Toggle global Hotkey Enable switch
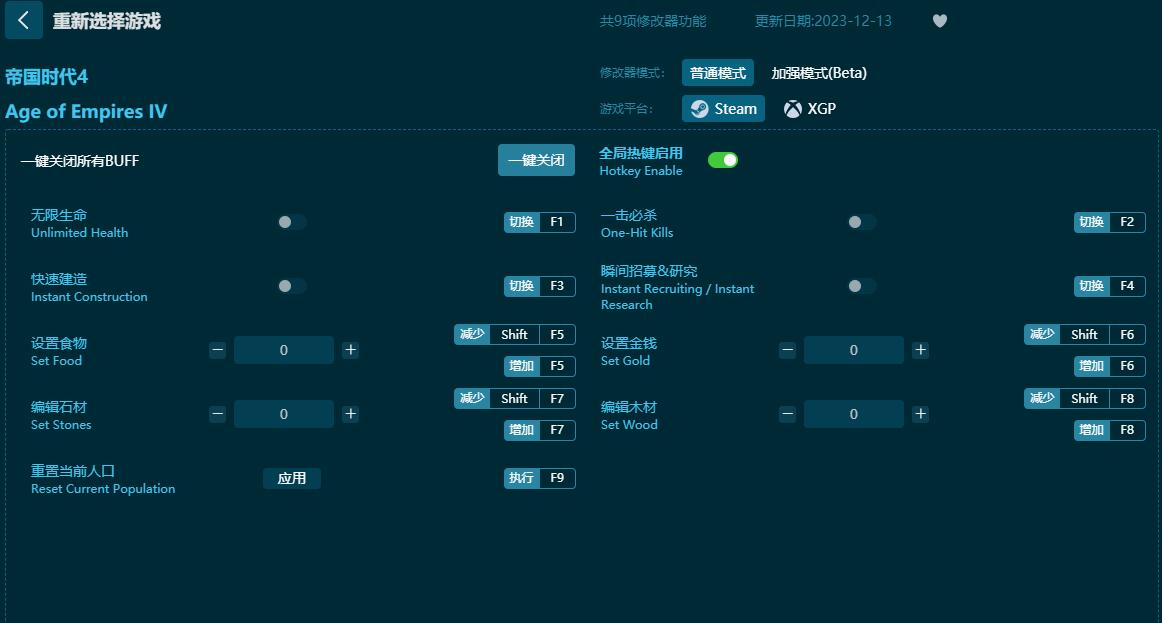Screen dimensions: 1162x623 723,160
